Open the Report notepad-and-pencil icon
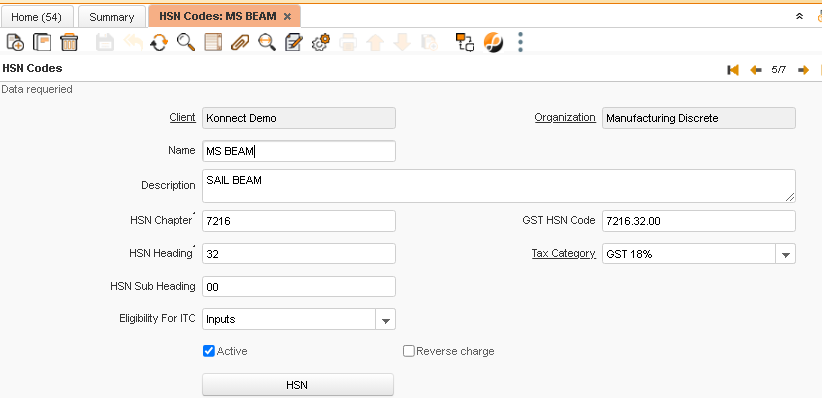822x398 pixels. [x=294, y=42]
